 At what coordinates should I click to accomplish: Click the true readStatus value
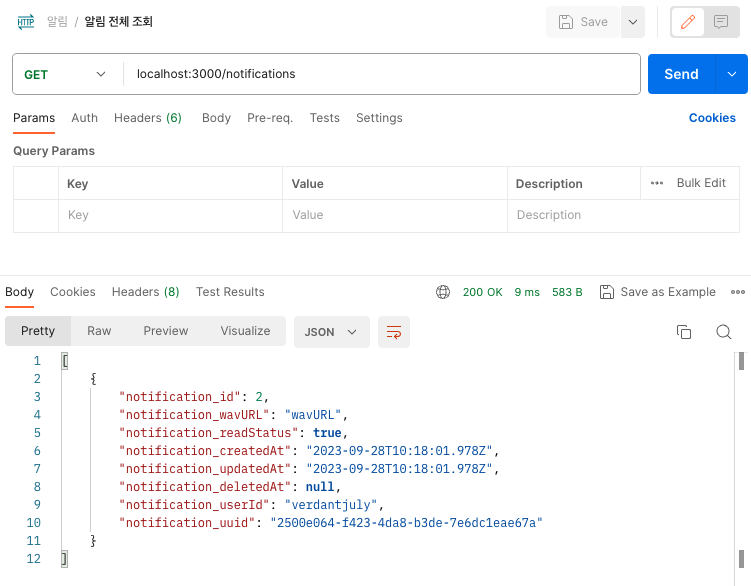tap(327, 433)
